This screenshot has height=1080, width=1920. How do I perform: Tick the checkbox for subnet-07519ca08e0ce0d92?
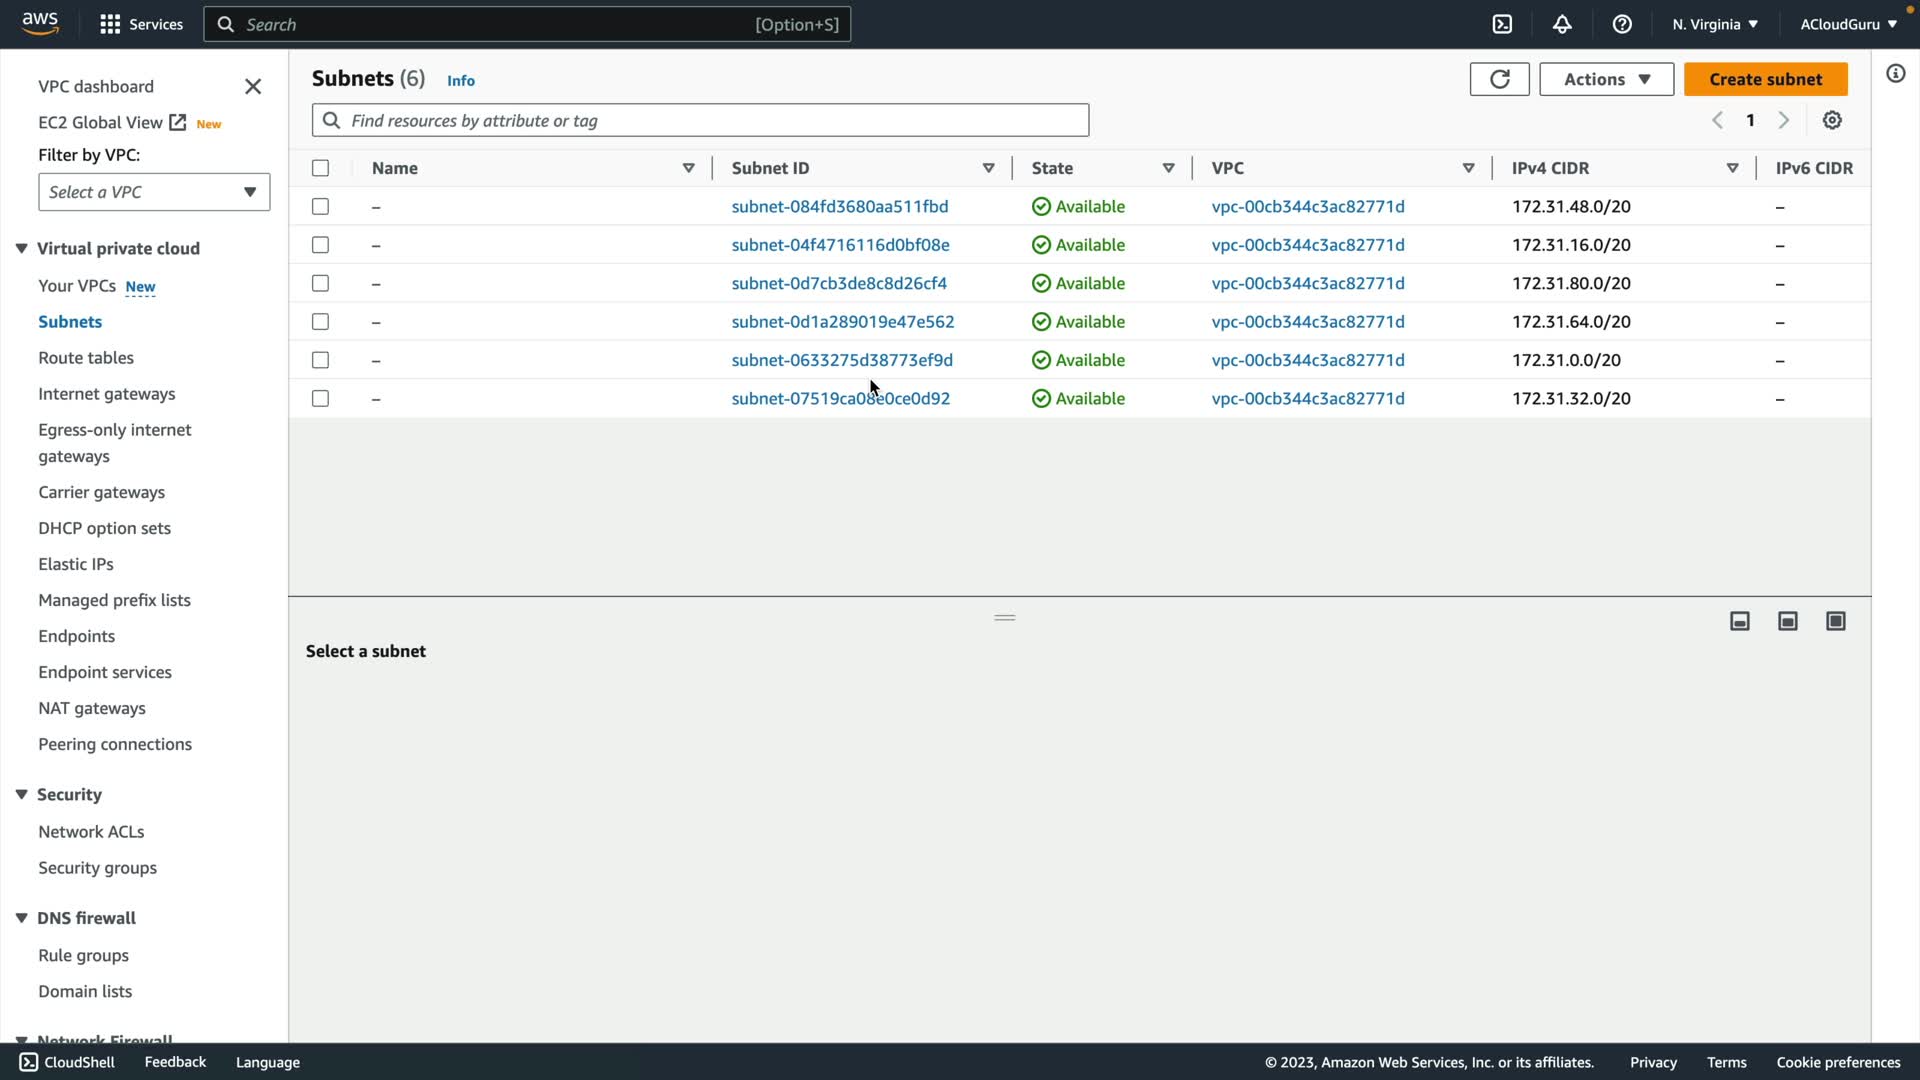[320, 398]
